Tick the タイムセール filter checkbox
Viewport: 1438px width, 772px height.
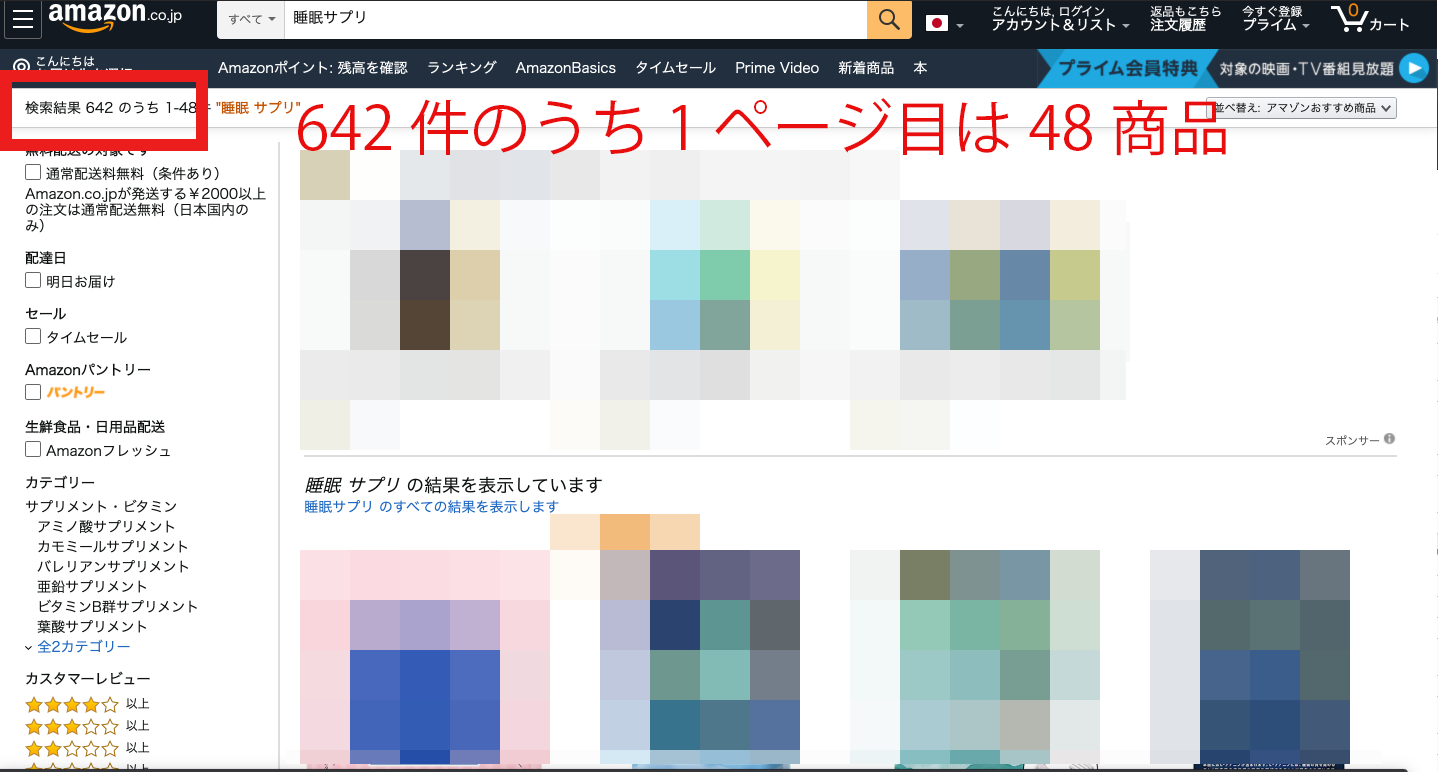click(33, 337)
